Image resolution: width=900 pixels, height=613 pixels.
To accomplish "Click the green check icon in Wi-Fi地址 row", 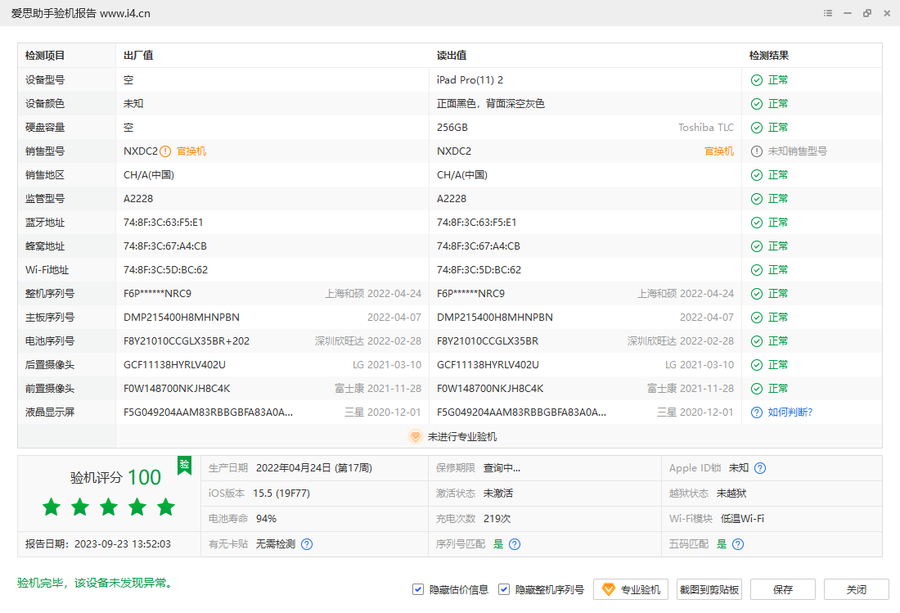I will tap(757, 270).
